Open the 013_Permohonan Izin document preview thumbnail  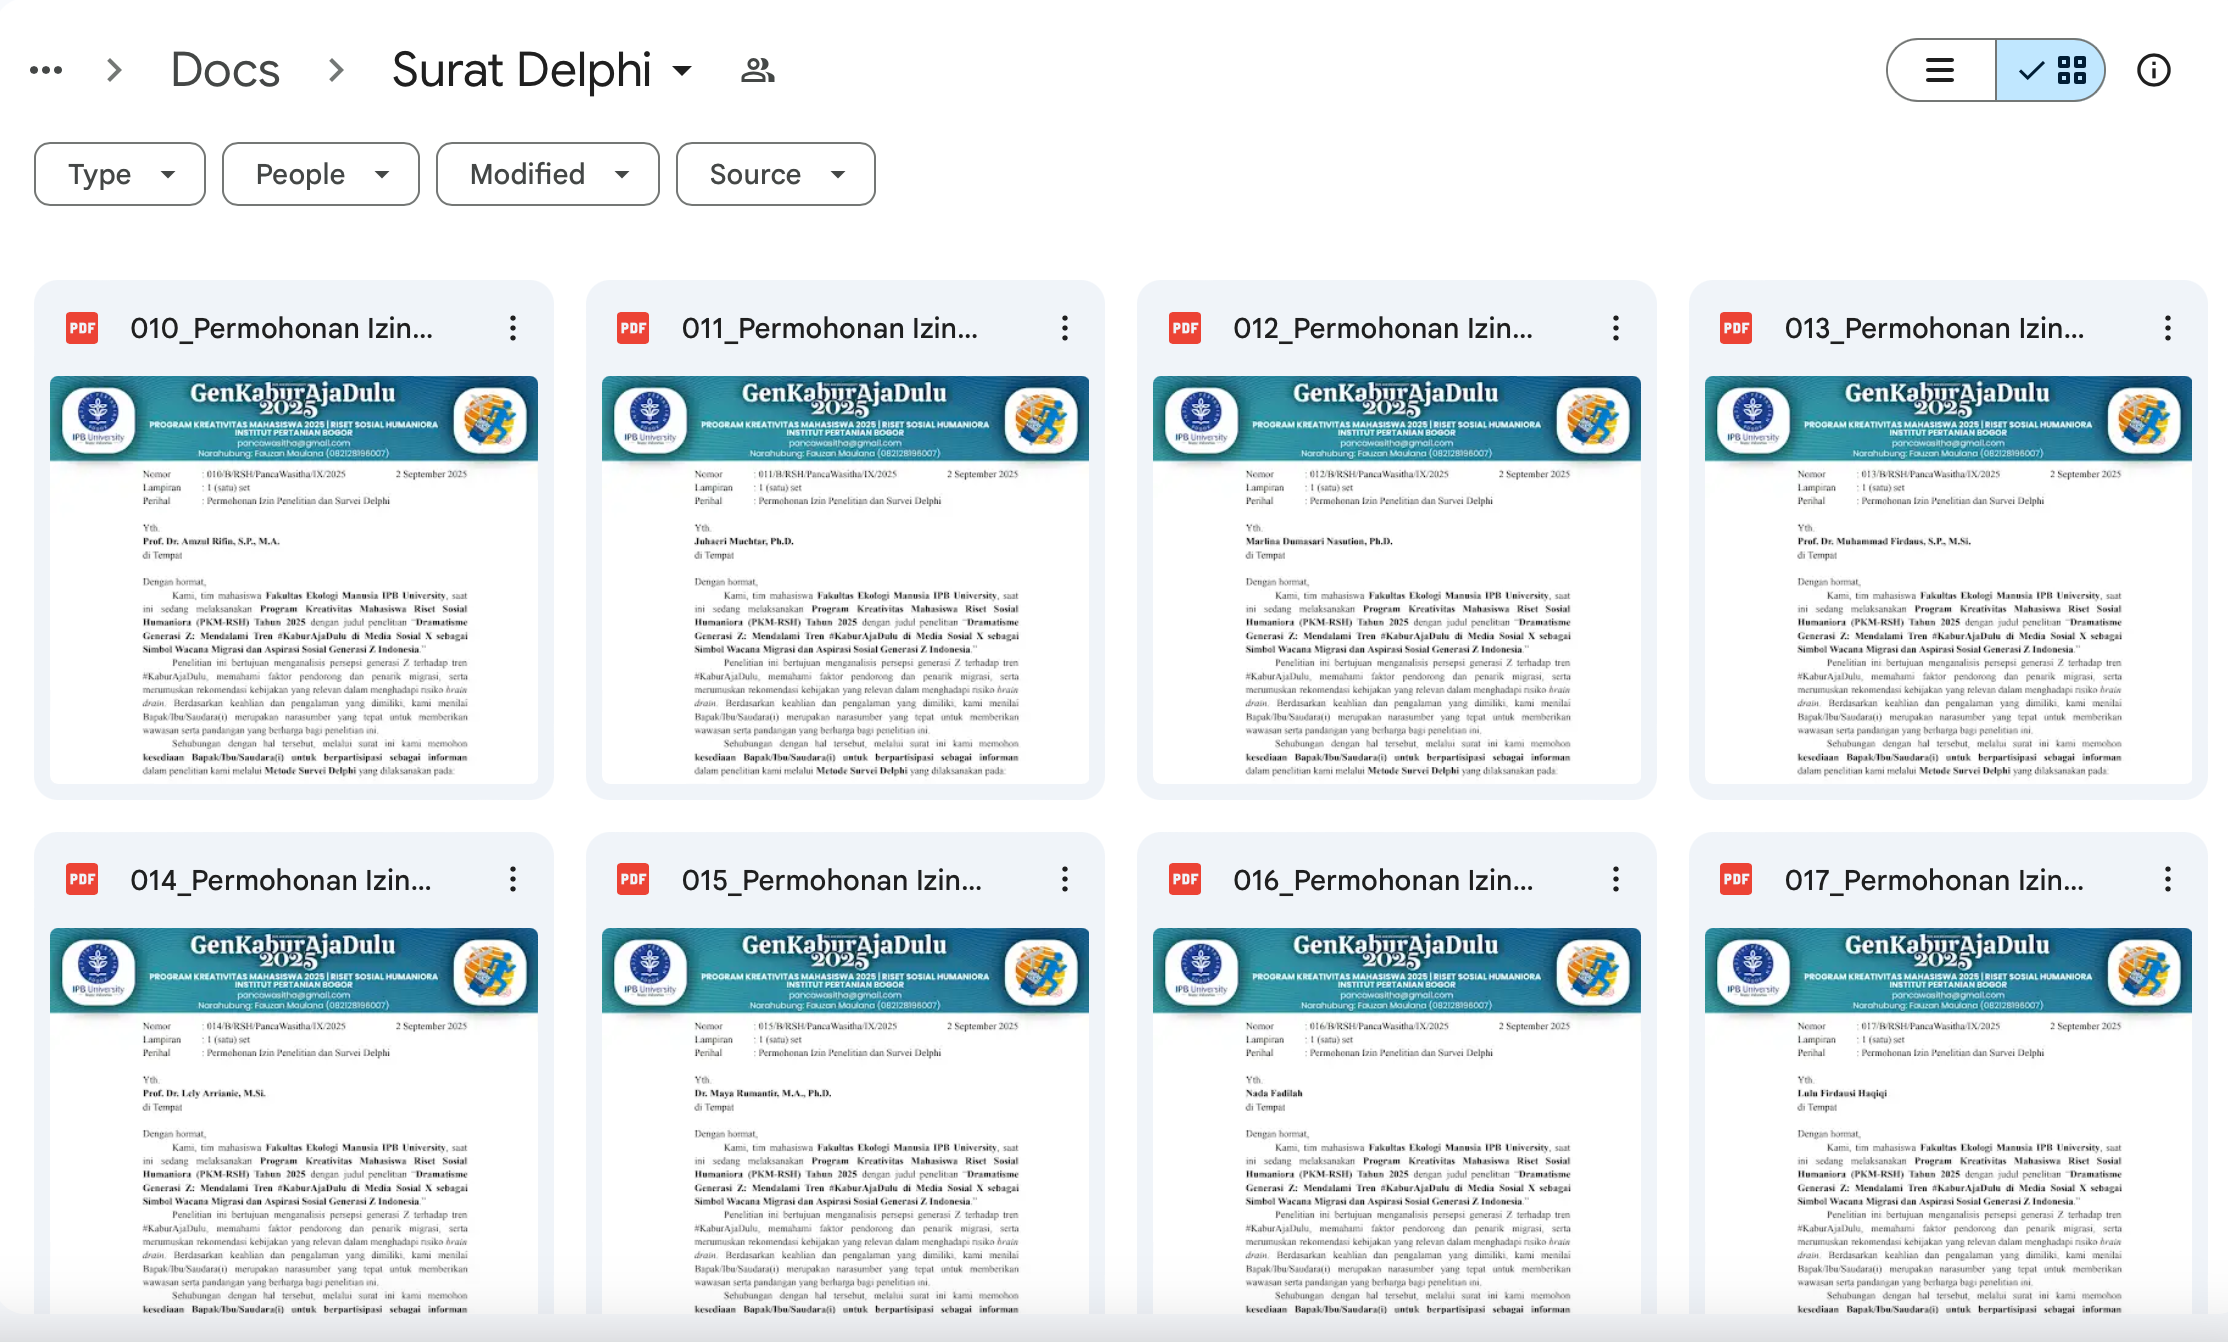tap(1947, 580)
